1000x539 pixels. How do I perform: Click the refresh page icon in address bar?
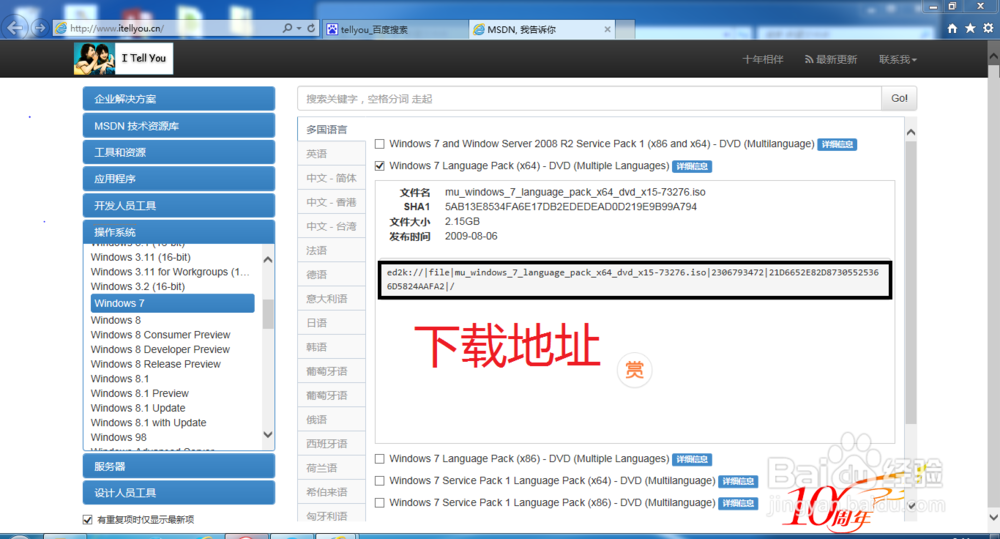pos(311,28)
